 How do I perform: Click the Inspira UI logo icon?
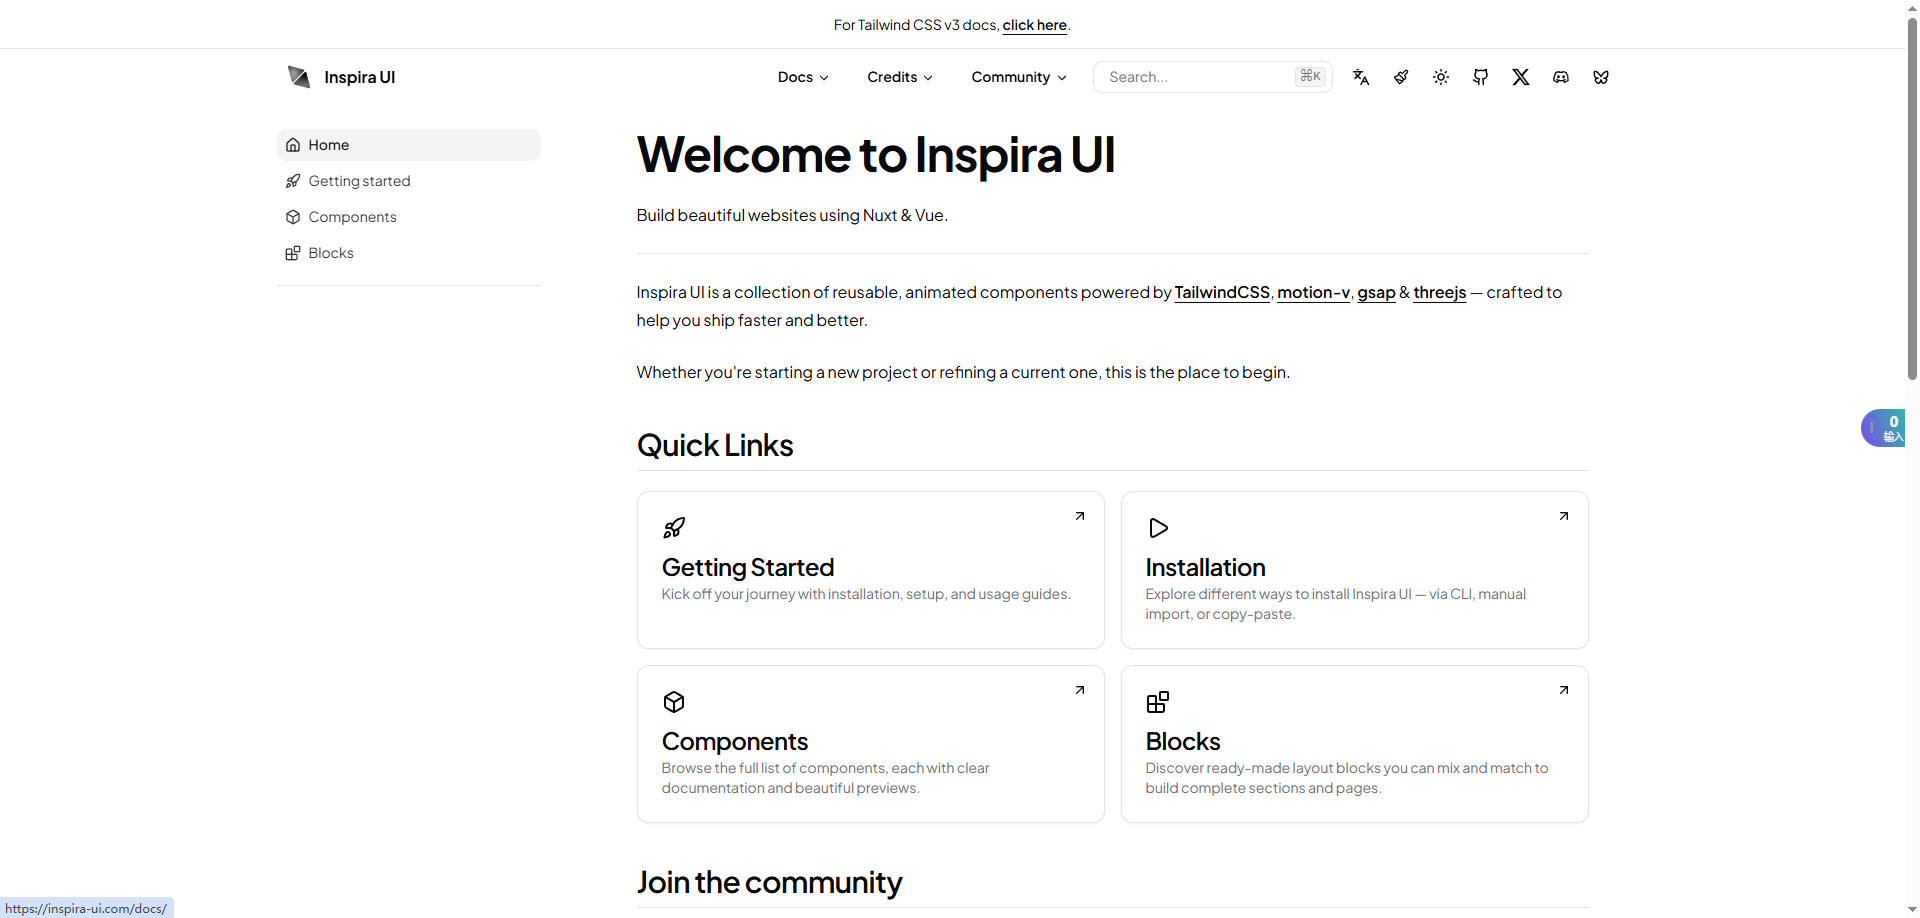tap(298, 77)
